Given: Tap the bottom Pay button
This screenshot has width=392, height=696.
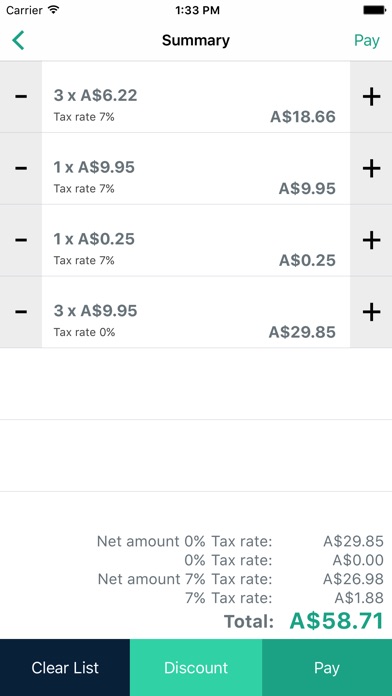Looking at the screenshot, I should (327, 668).
